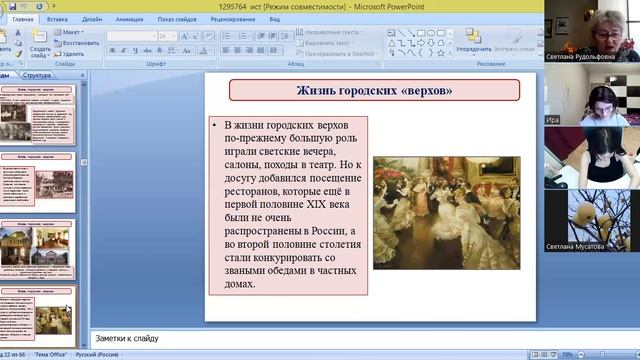Image resolution: width=640 pixels, height=360 pixels.
Task: Open the font size combo box
Action: 167,36
